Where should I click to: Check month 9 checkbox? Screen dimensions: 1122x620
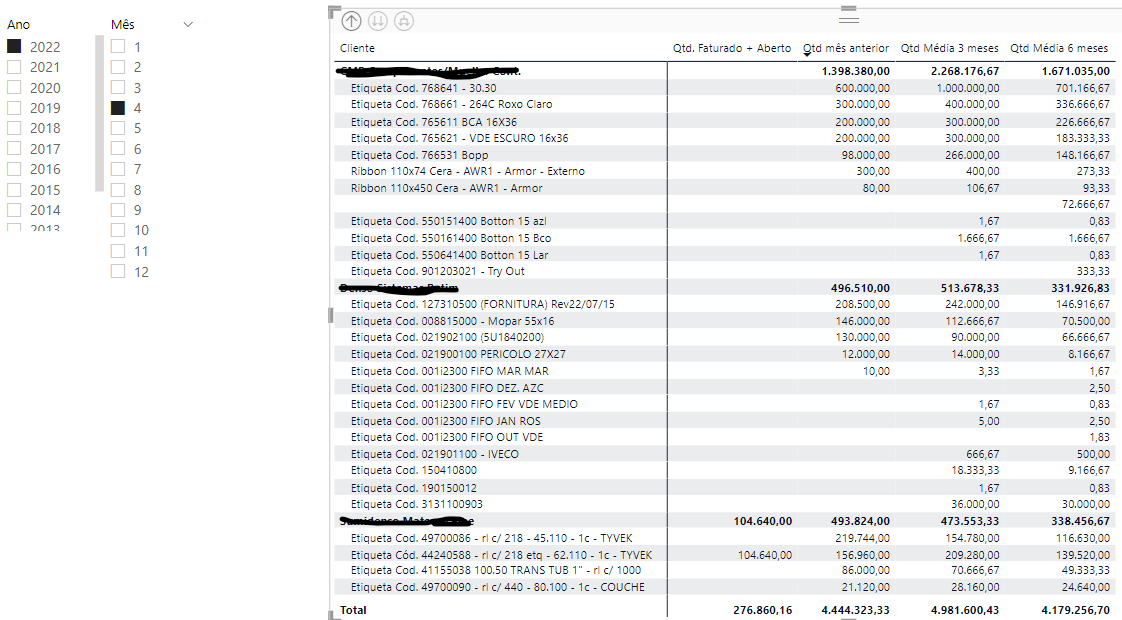[x=118, y=209]
